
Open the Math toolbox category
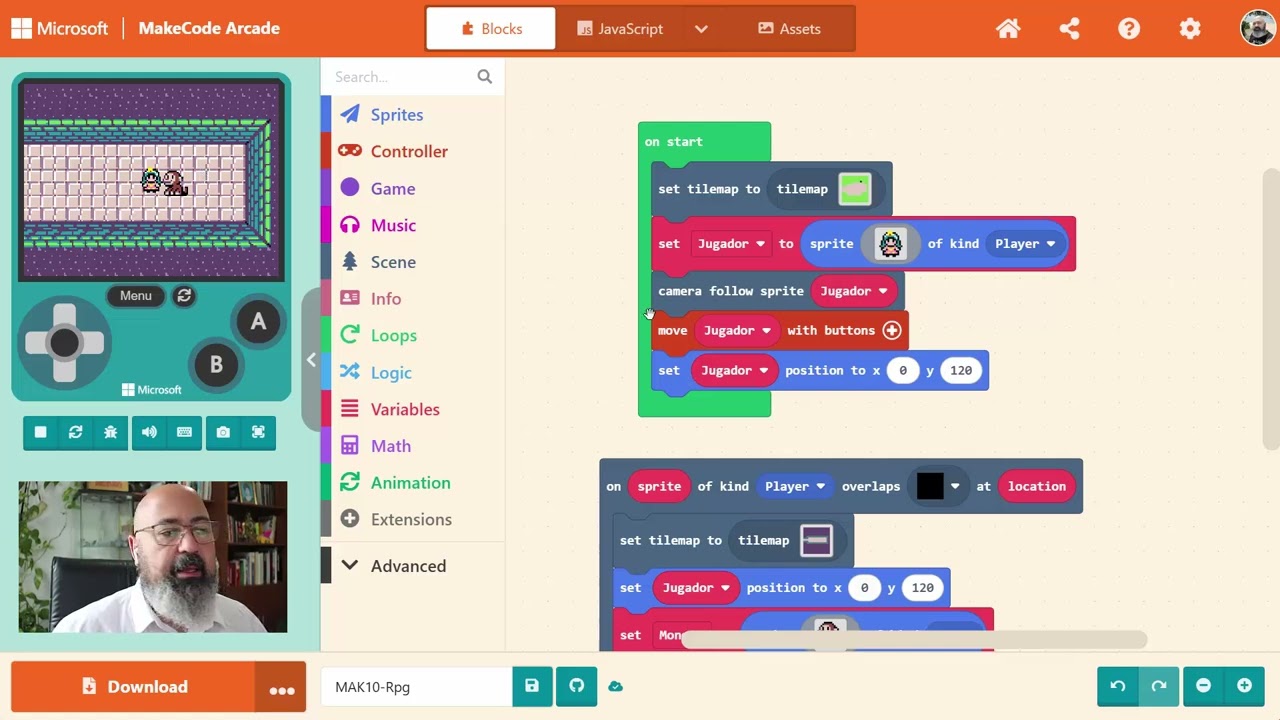coord(412,446)
